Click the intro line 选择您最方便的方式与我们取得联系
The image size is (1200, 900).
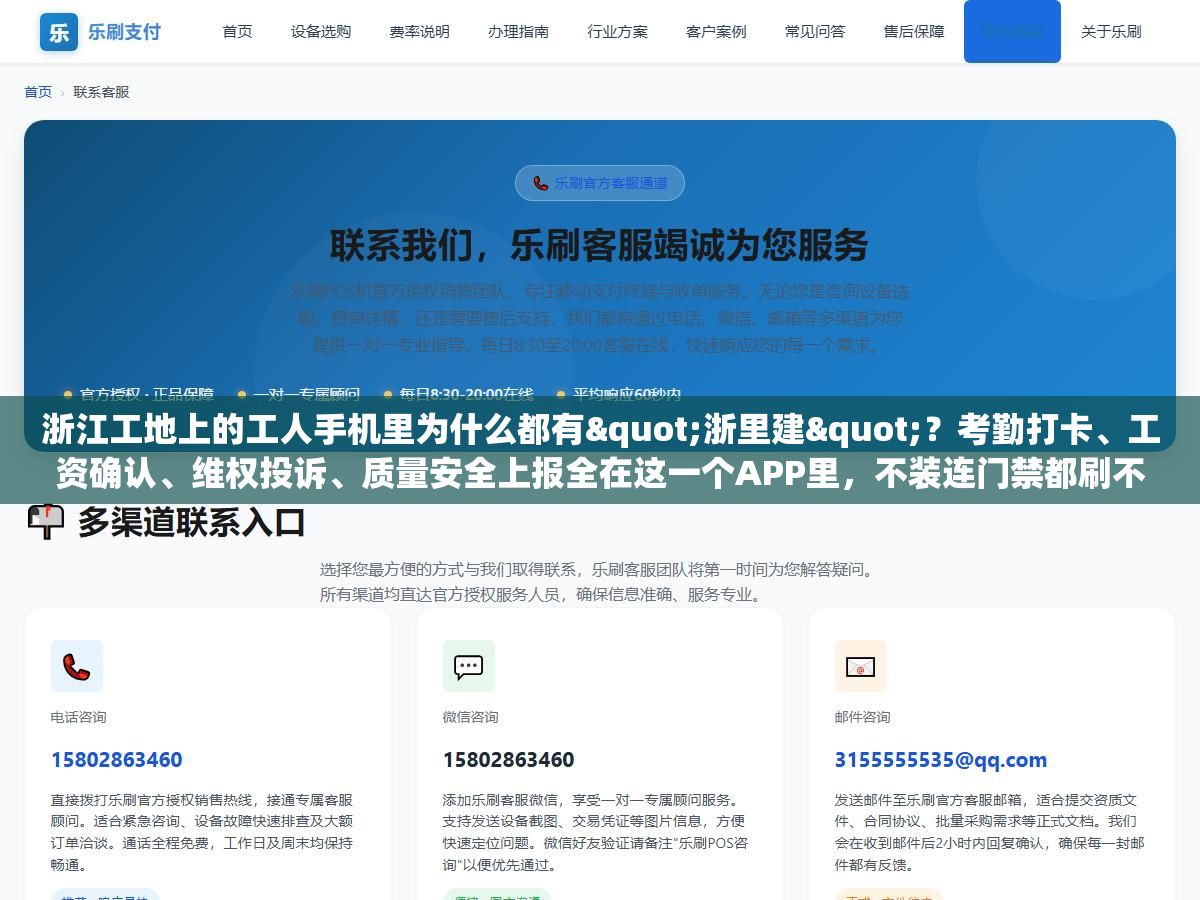point(600,570)
